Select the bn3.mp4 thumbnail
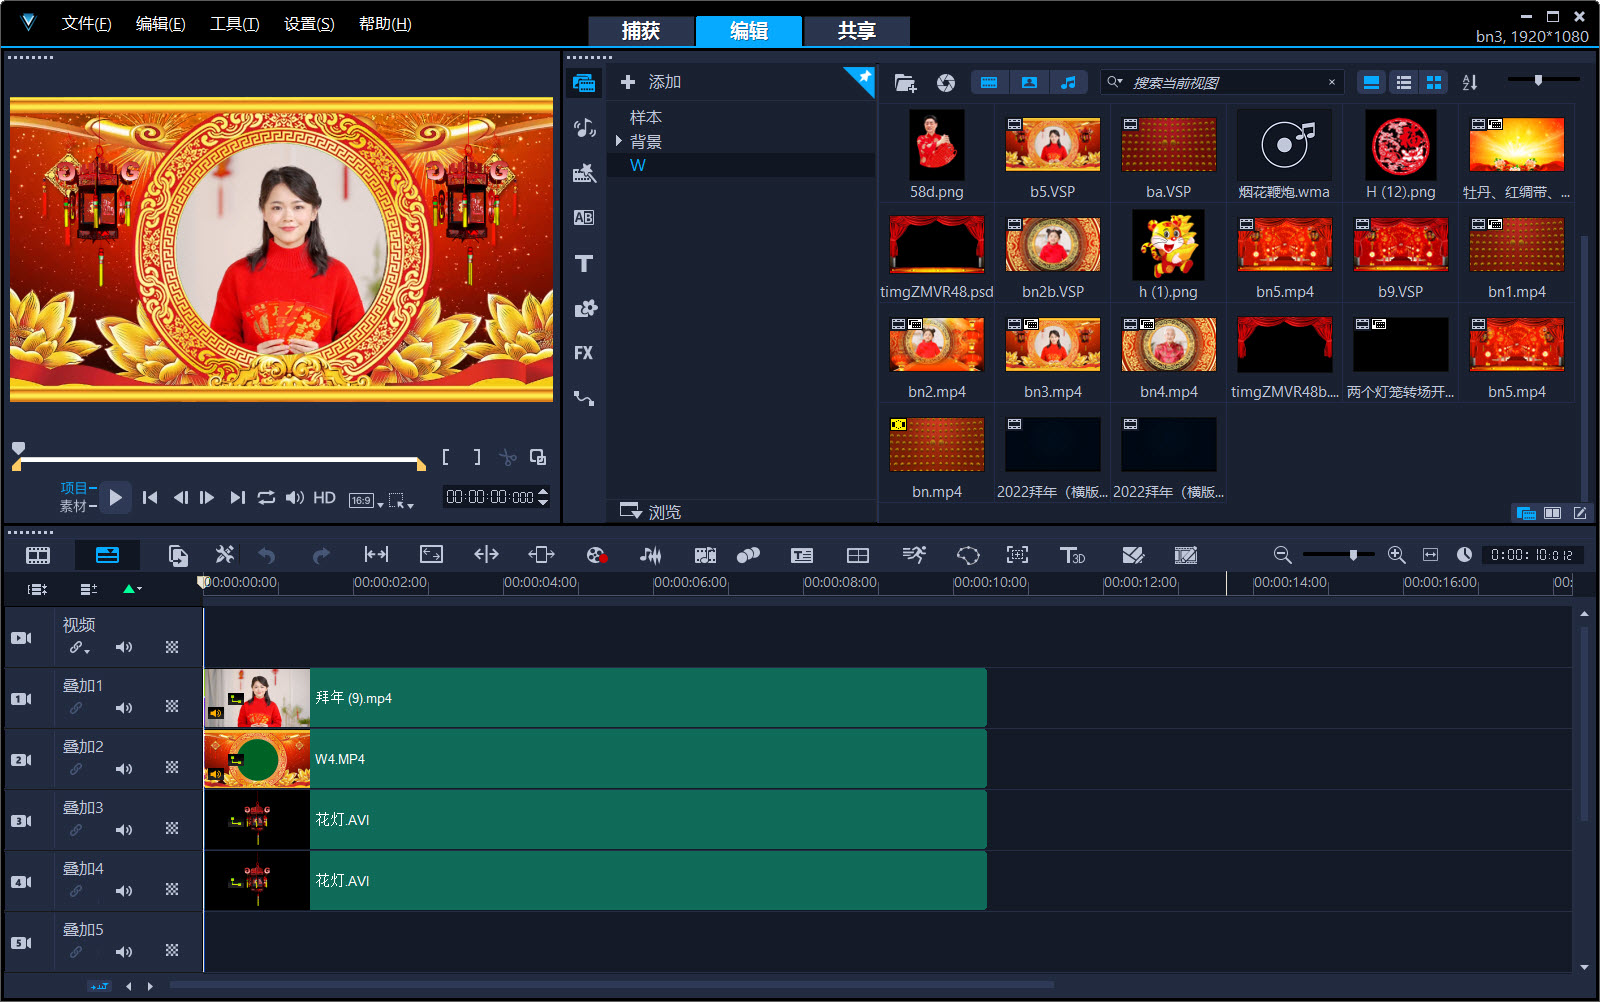This screenshot has height=1002, width=1600. (1052, 345)
